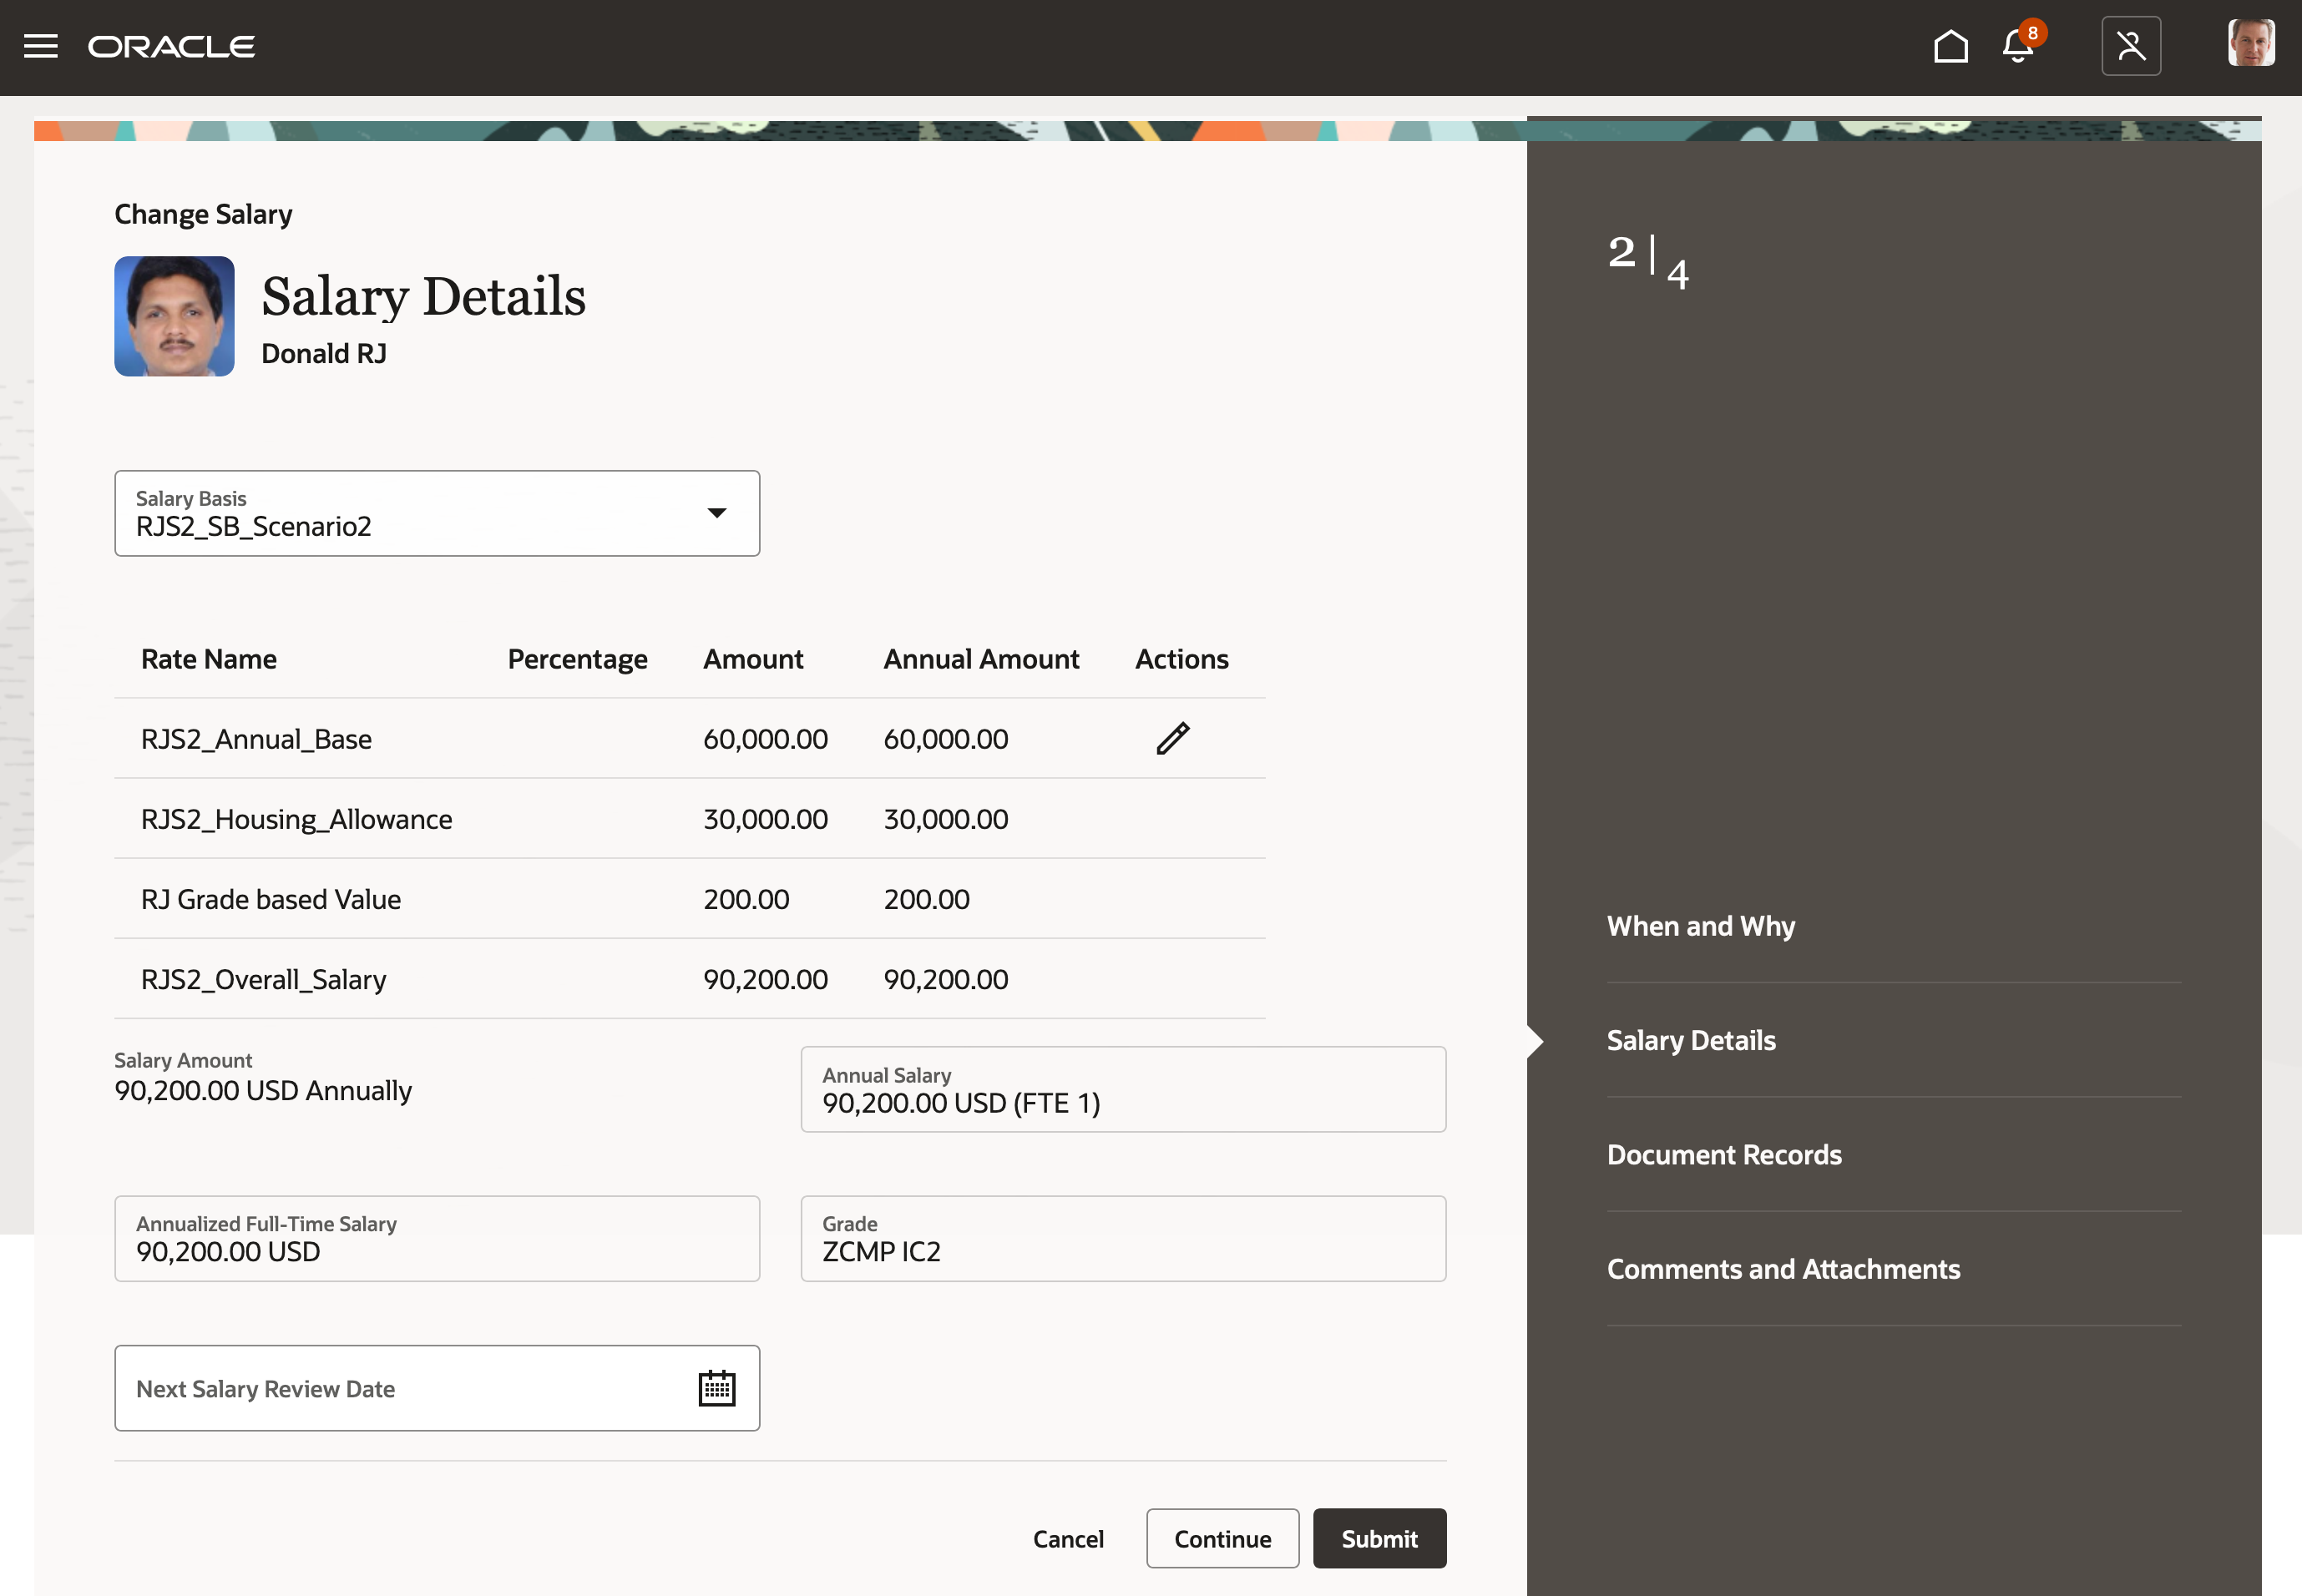Jump to Comments and Attachments section
Viewport: 2302px width, 1596px height.
(x=1782, y=1269)
